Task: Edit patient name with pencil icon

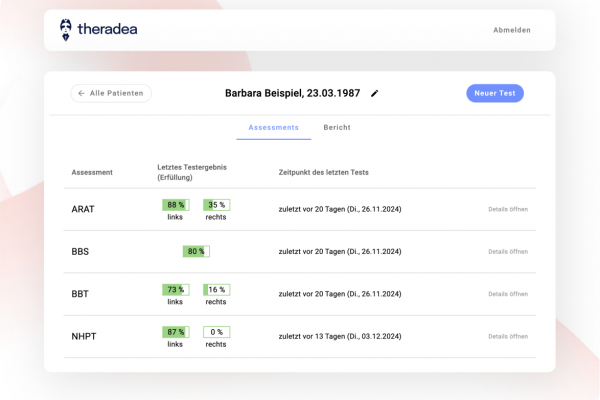Action: coord(375,94)
